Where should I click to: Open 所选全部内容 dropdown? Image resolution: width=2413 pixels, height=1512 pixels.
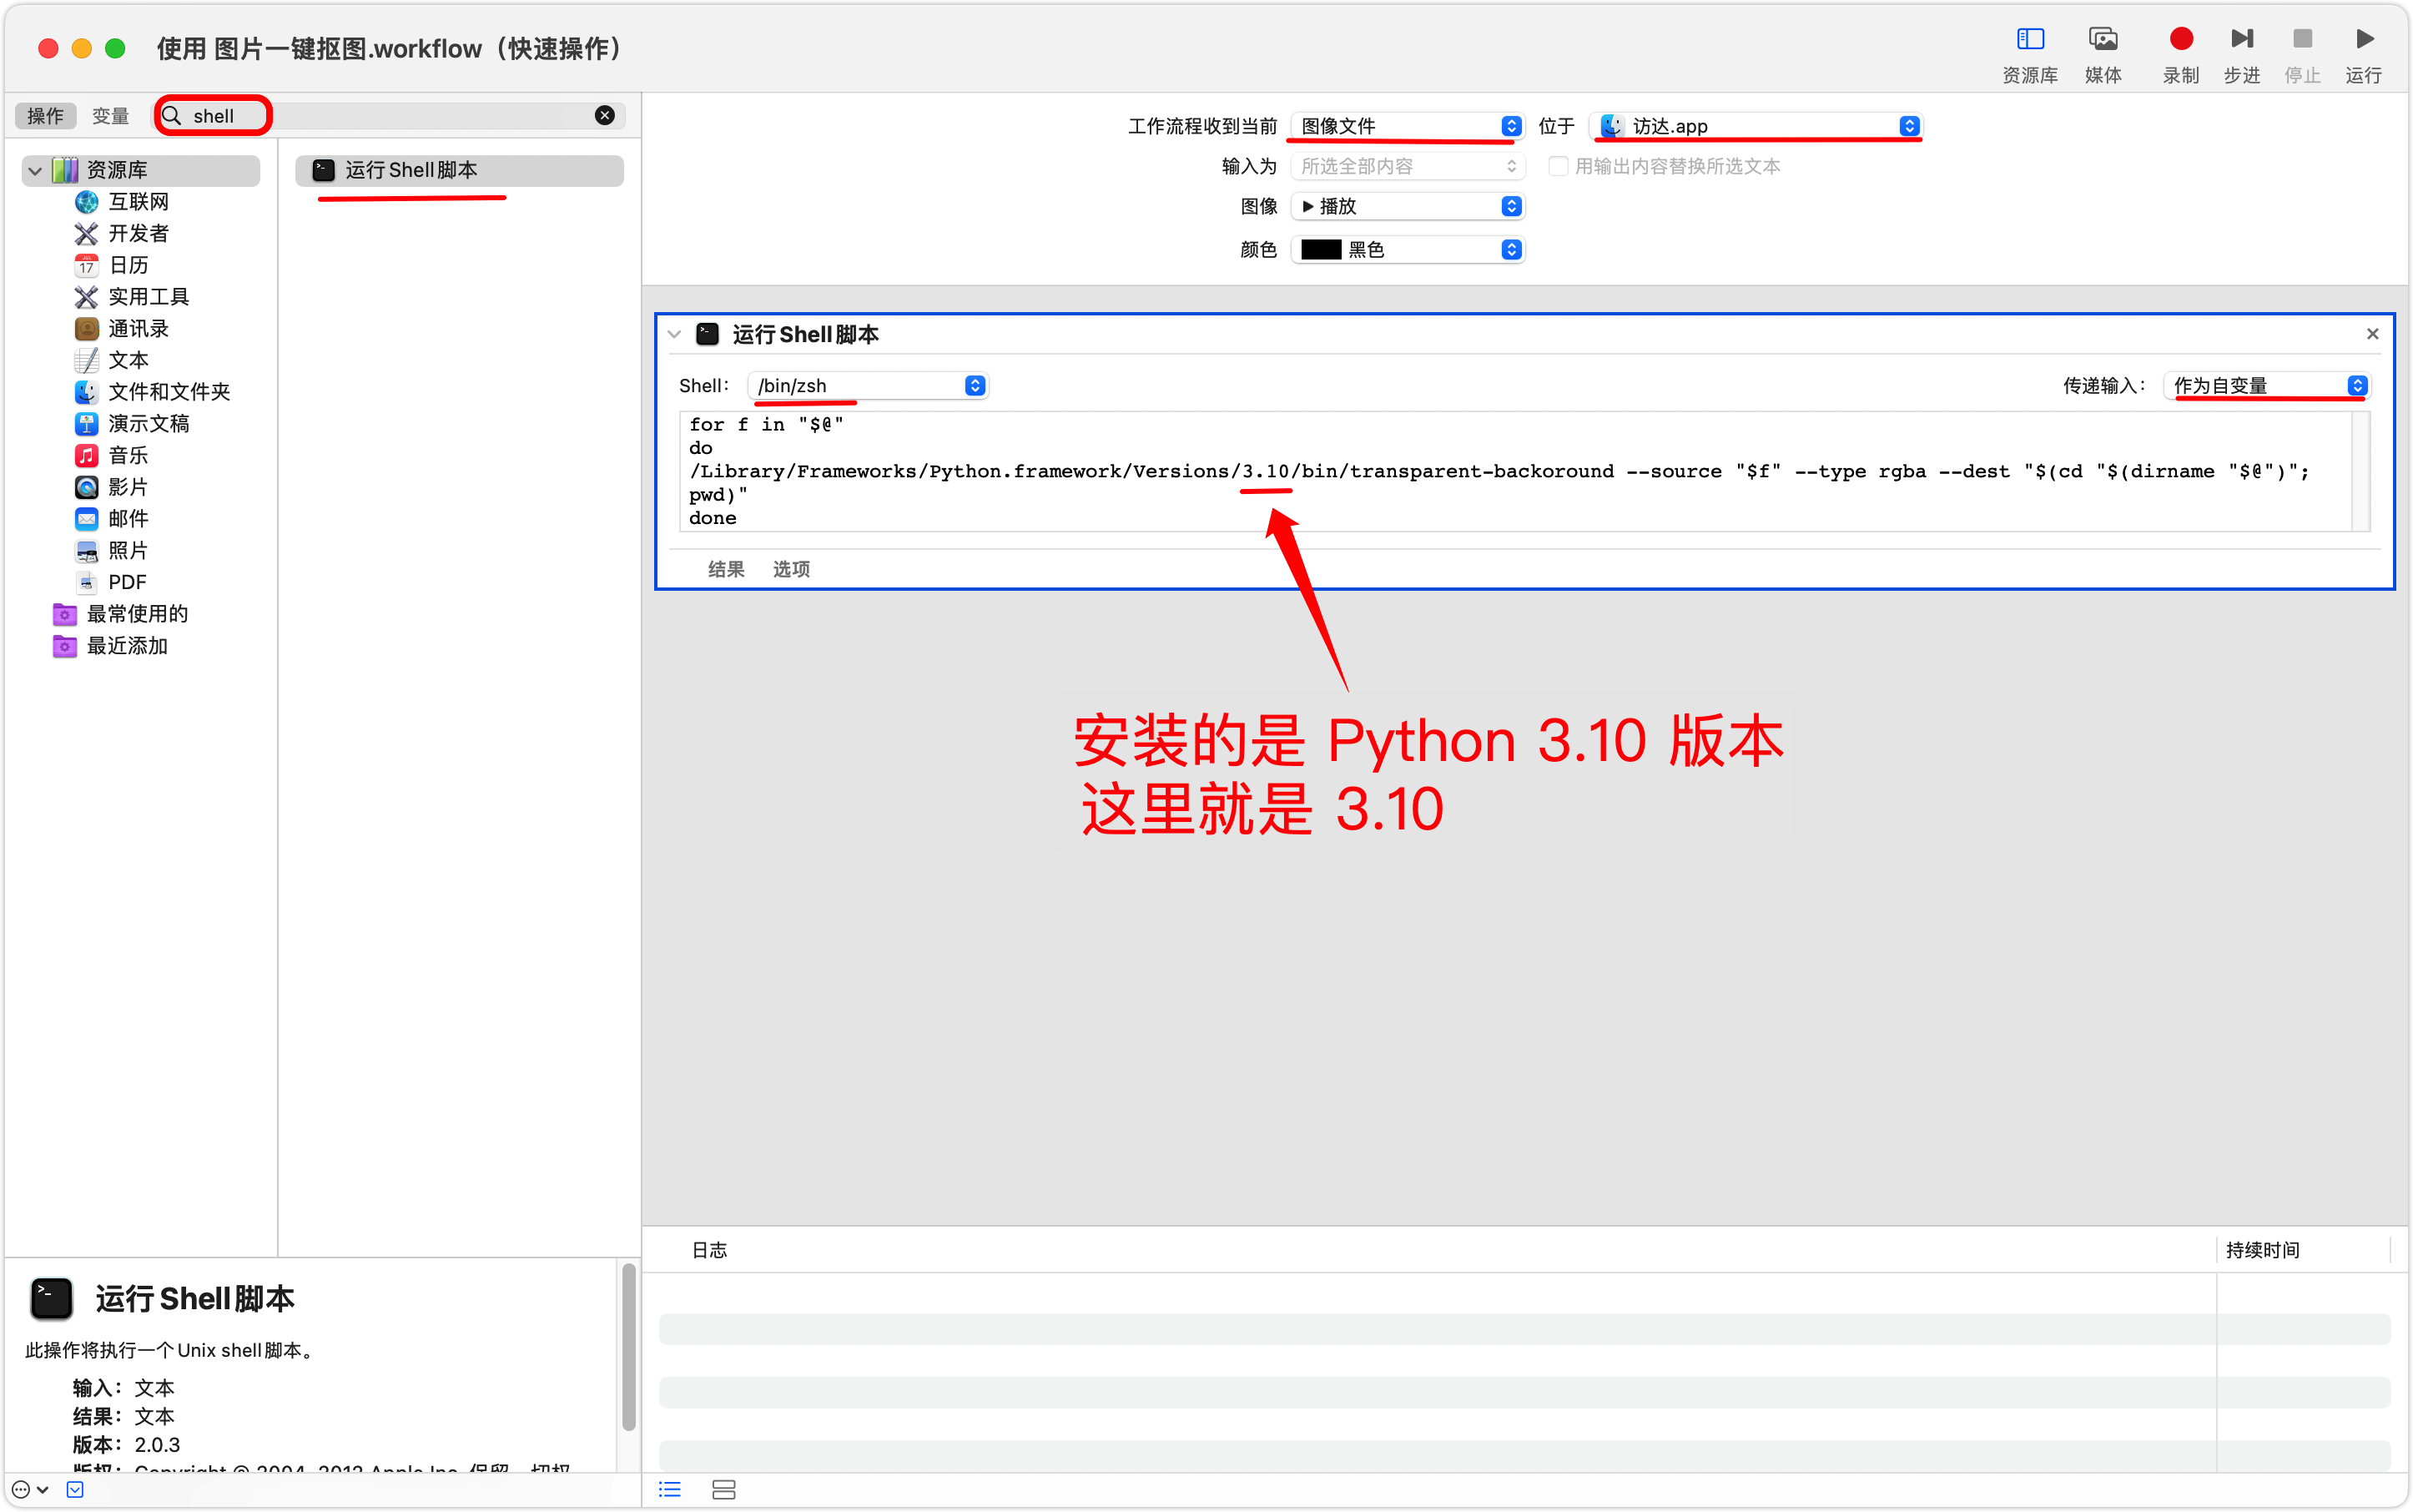pos(1407,166)
